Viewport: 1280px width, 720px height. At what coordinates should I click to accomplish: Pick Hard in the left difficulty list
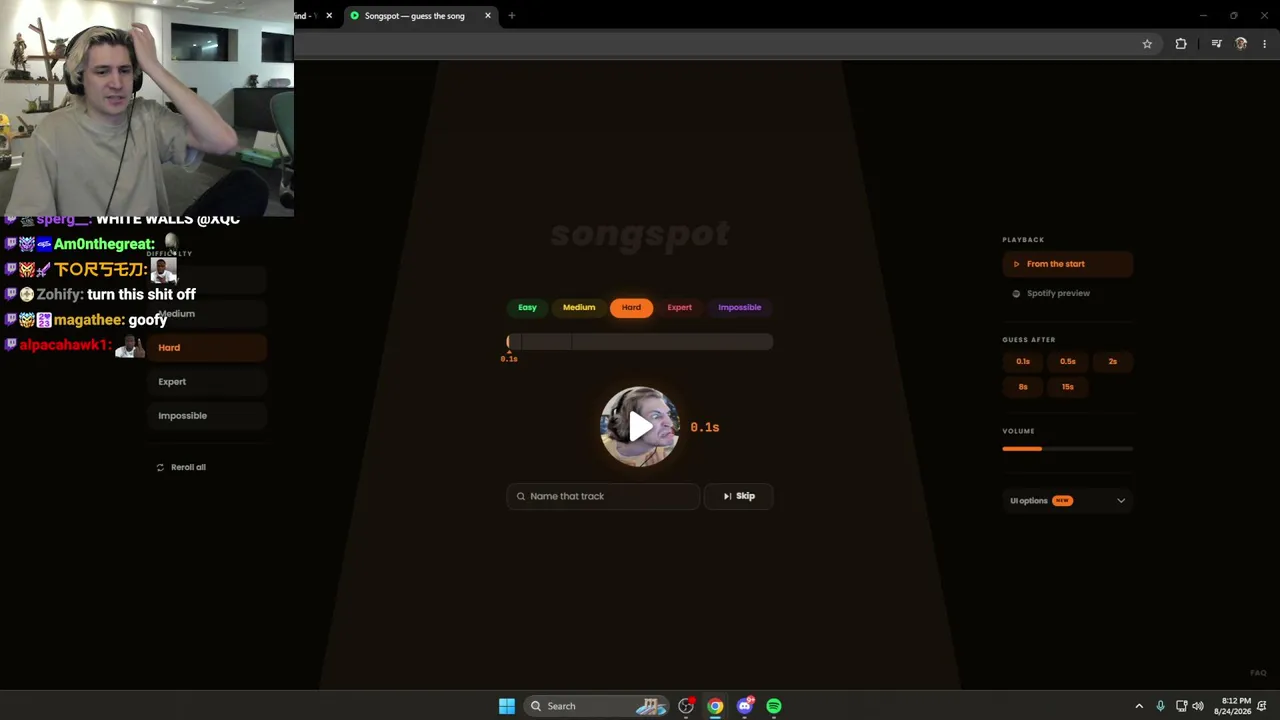207,348
